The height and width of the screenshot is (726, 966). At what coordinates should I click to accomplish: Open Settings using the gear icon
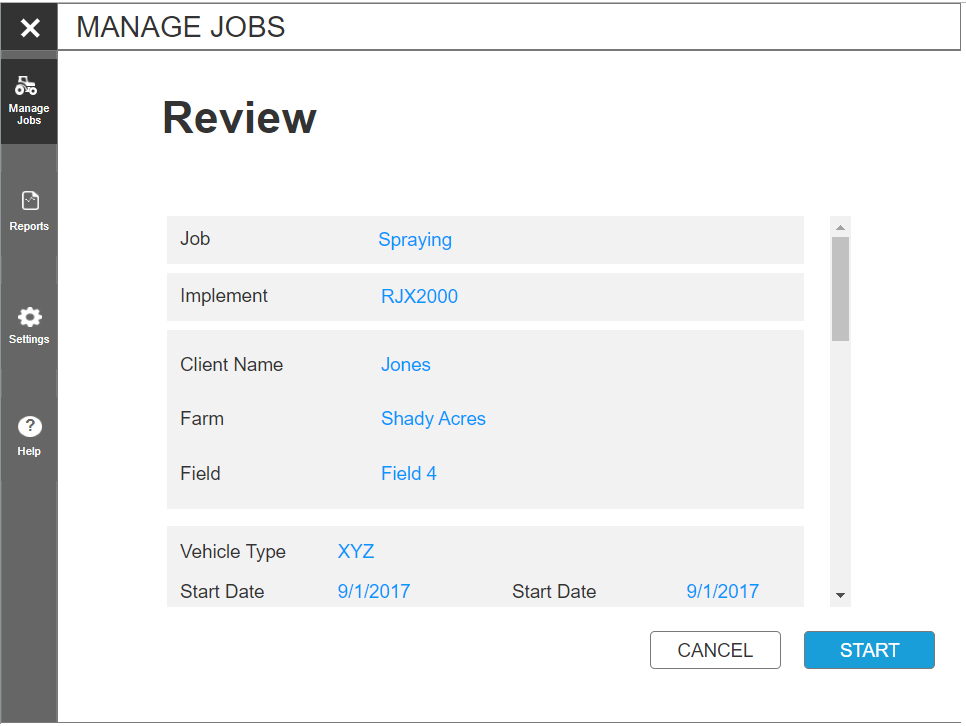29,317
